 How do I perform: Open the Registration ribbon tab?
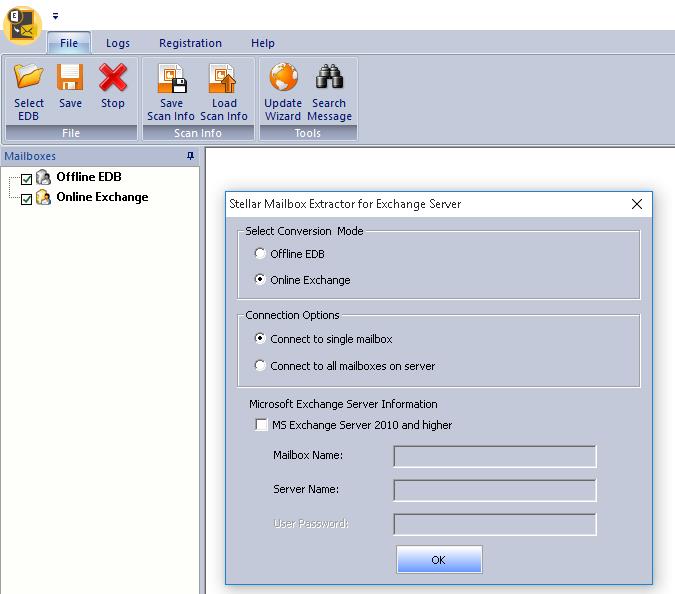(x=190, y=43)
